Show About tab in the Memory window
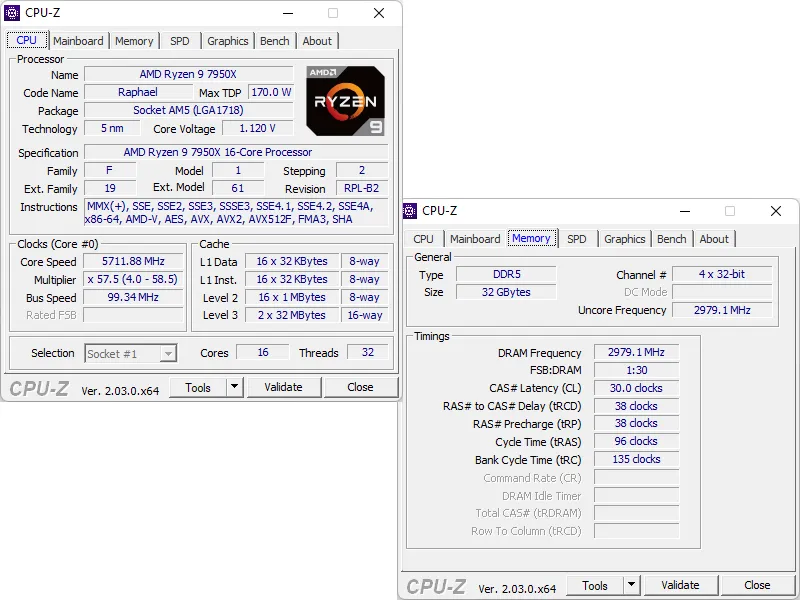 pyautogui.click(x=714, y=239)
